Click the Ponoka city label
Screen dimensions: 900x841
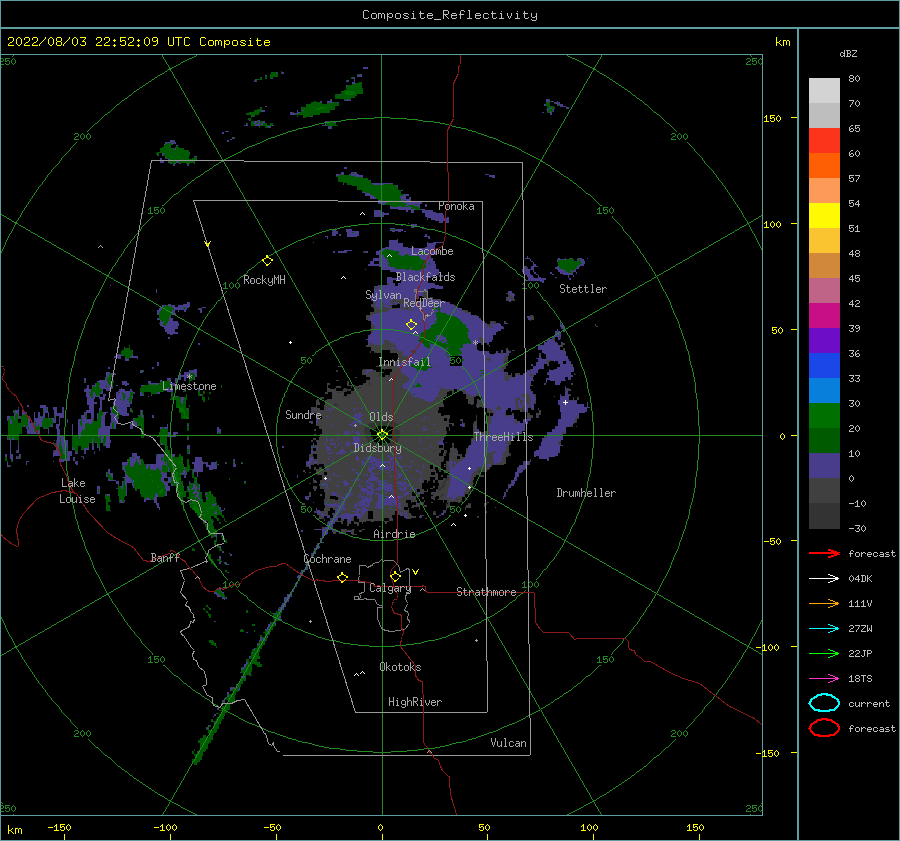click(456, 206)
